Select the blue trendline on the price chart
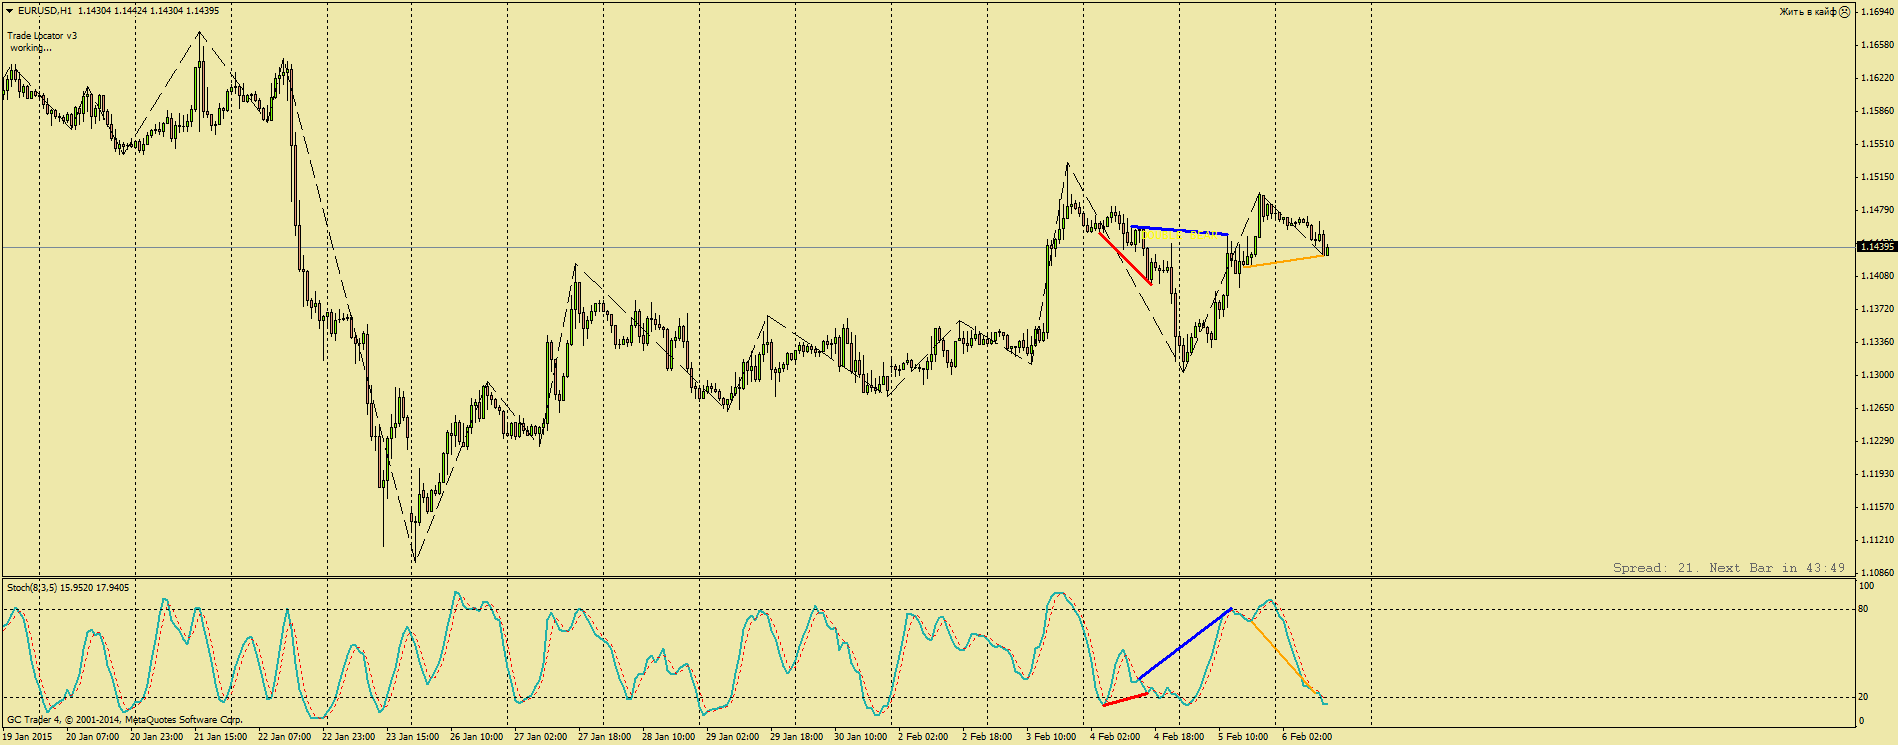This screenshot has height=745, width=1898. coord(1180,231)
